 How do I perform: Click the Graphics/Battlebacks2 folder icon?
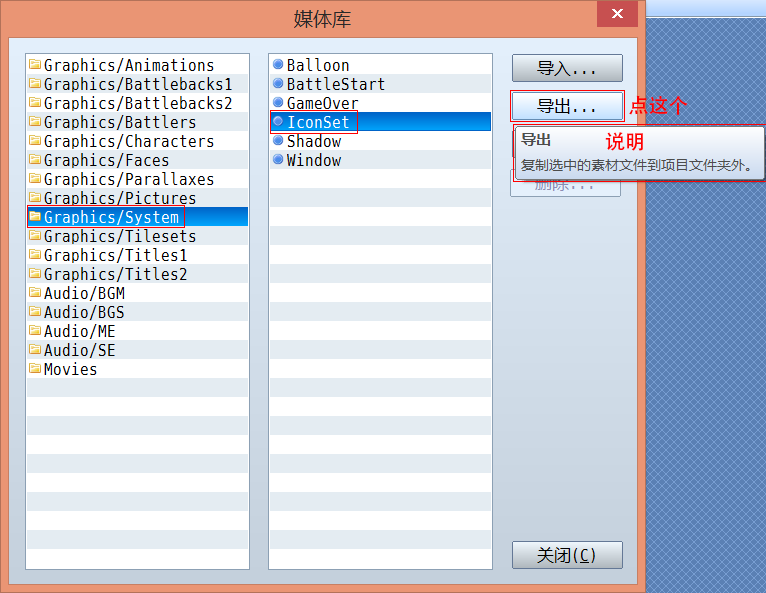tap(35, 103)
